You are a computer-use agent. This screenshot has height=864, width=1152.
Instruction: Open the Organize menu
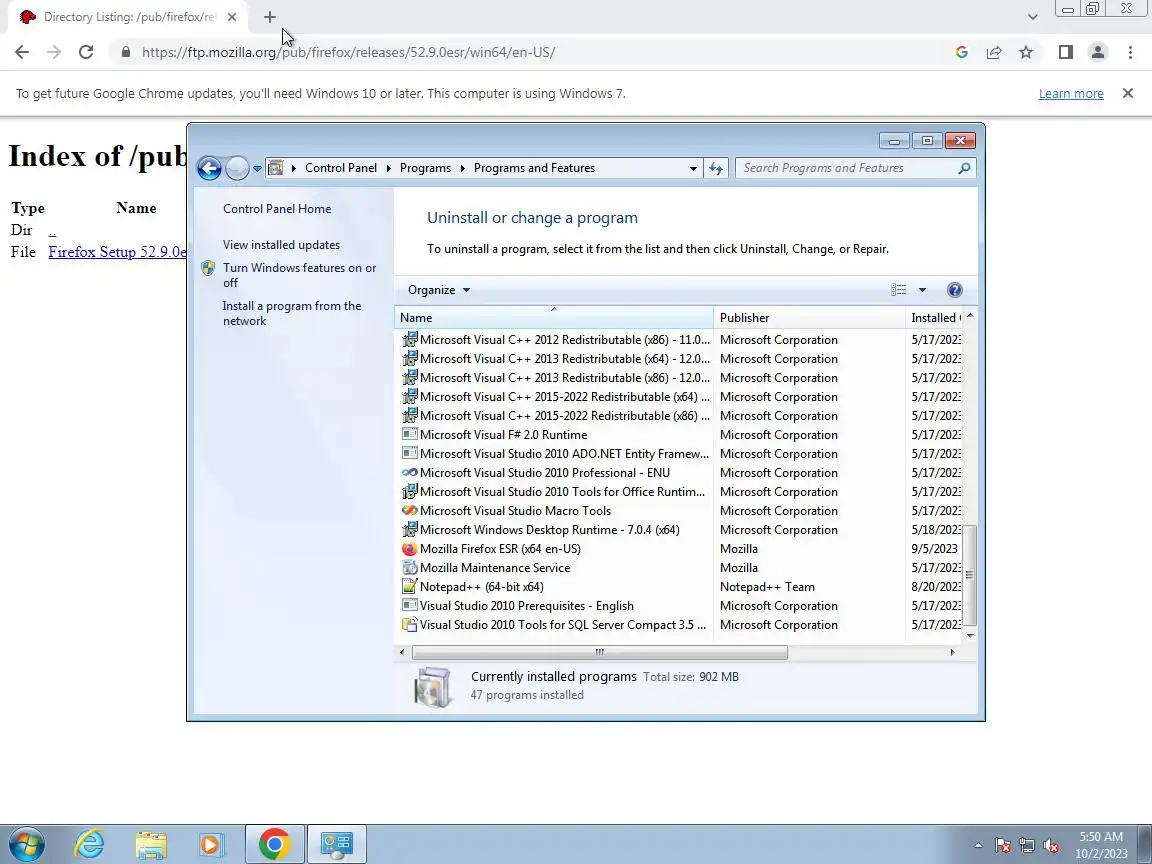click(439, 290)
